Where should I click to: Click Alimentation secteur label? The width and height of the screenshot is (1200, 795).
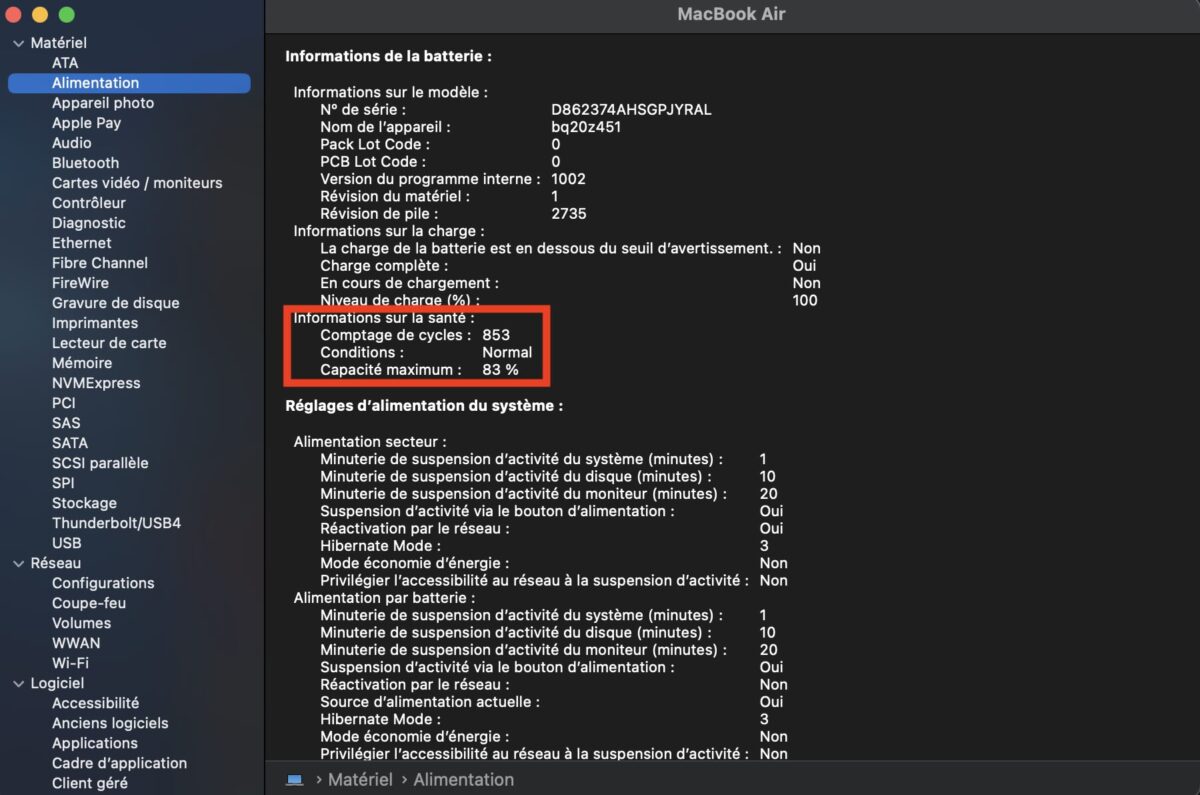click(370, 441)
